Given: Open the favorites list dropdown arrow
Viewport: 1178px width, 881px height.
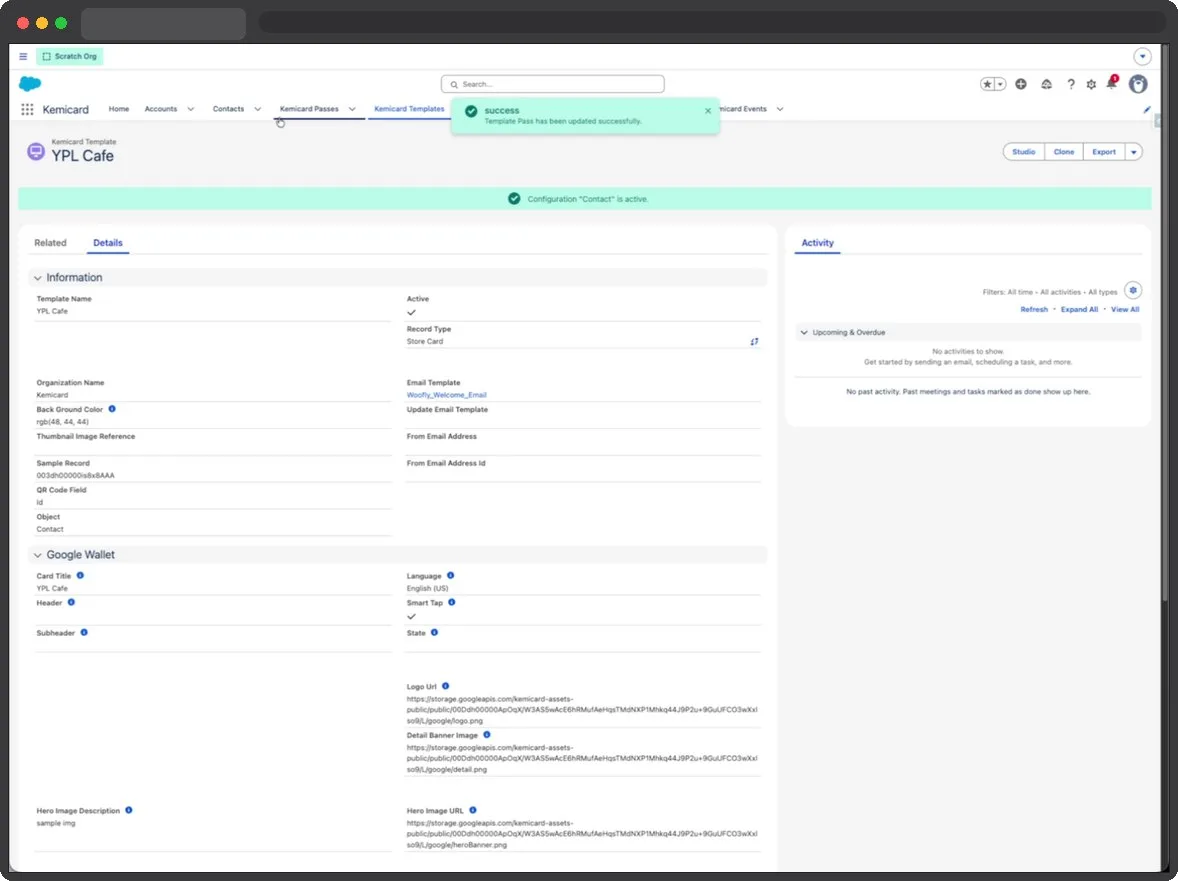Looking at the screenshot, I should (x=1000, y=84).
